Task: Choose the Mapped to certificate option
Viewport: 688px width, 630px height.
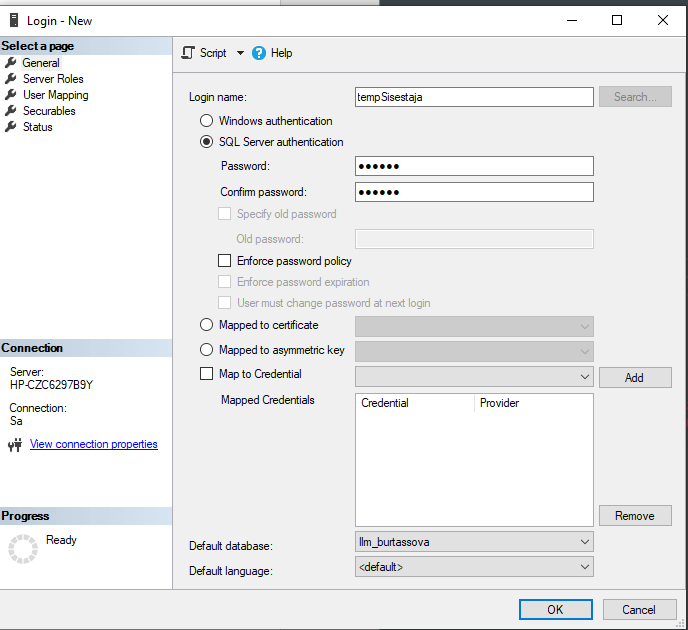Action: click(x=207, y=325)
